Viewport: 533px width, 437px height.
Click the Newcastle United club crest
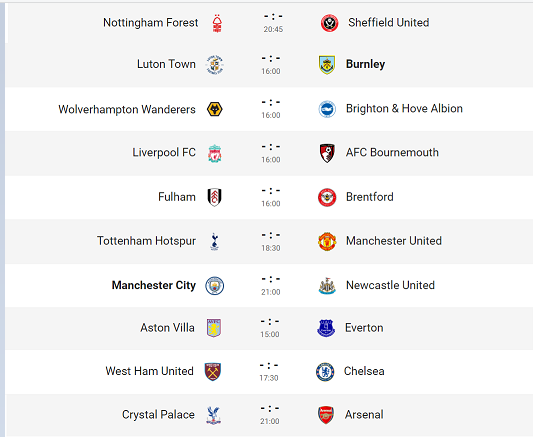pos(327,285)
